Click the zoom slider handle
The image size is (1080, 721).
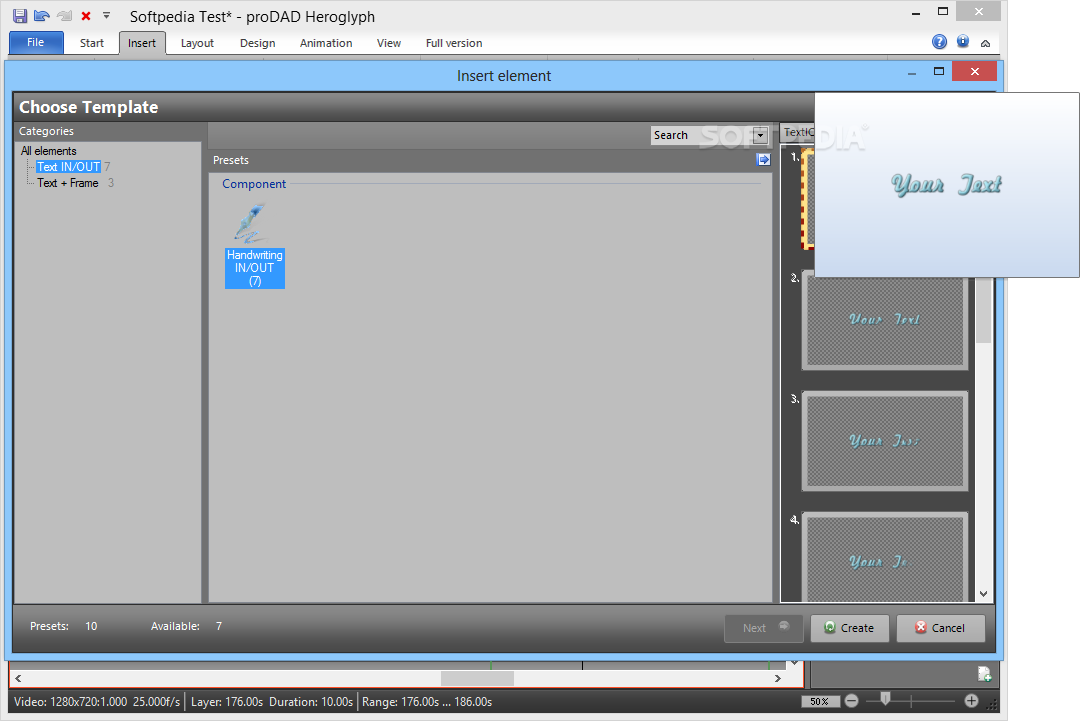pos(886,700)
